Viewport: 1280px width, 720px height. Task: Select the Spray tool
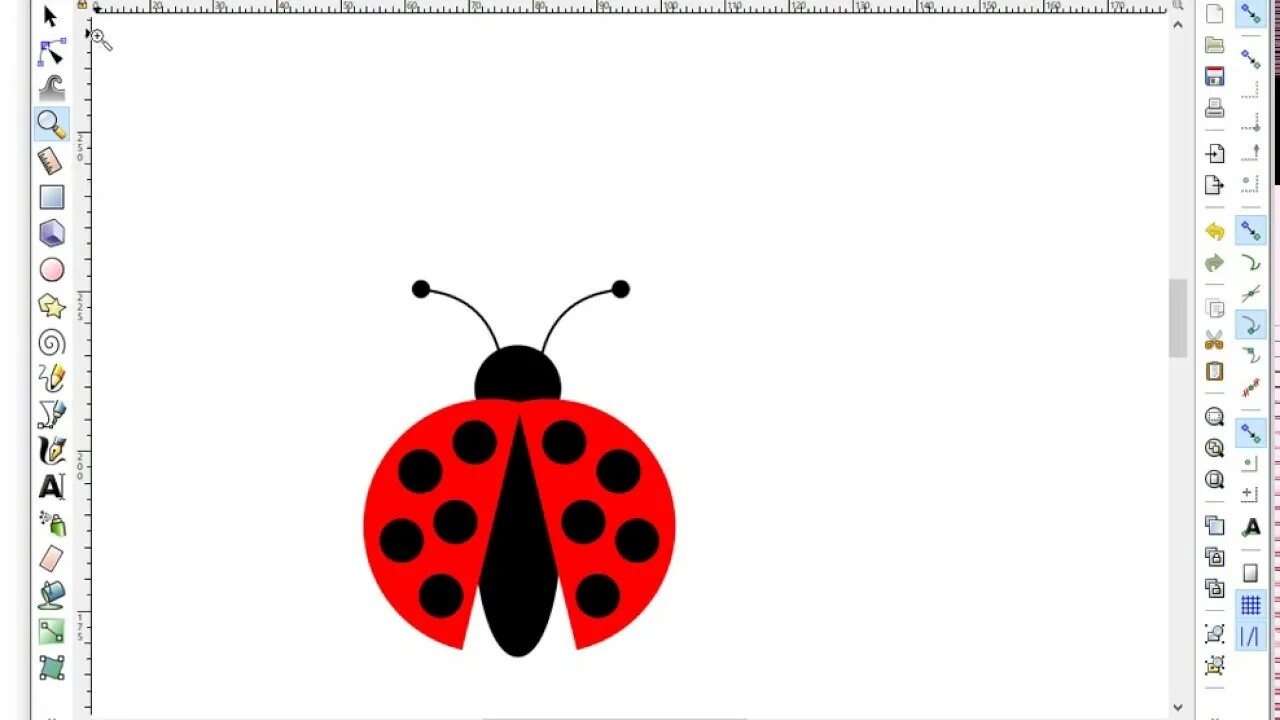pos(51,522)
